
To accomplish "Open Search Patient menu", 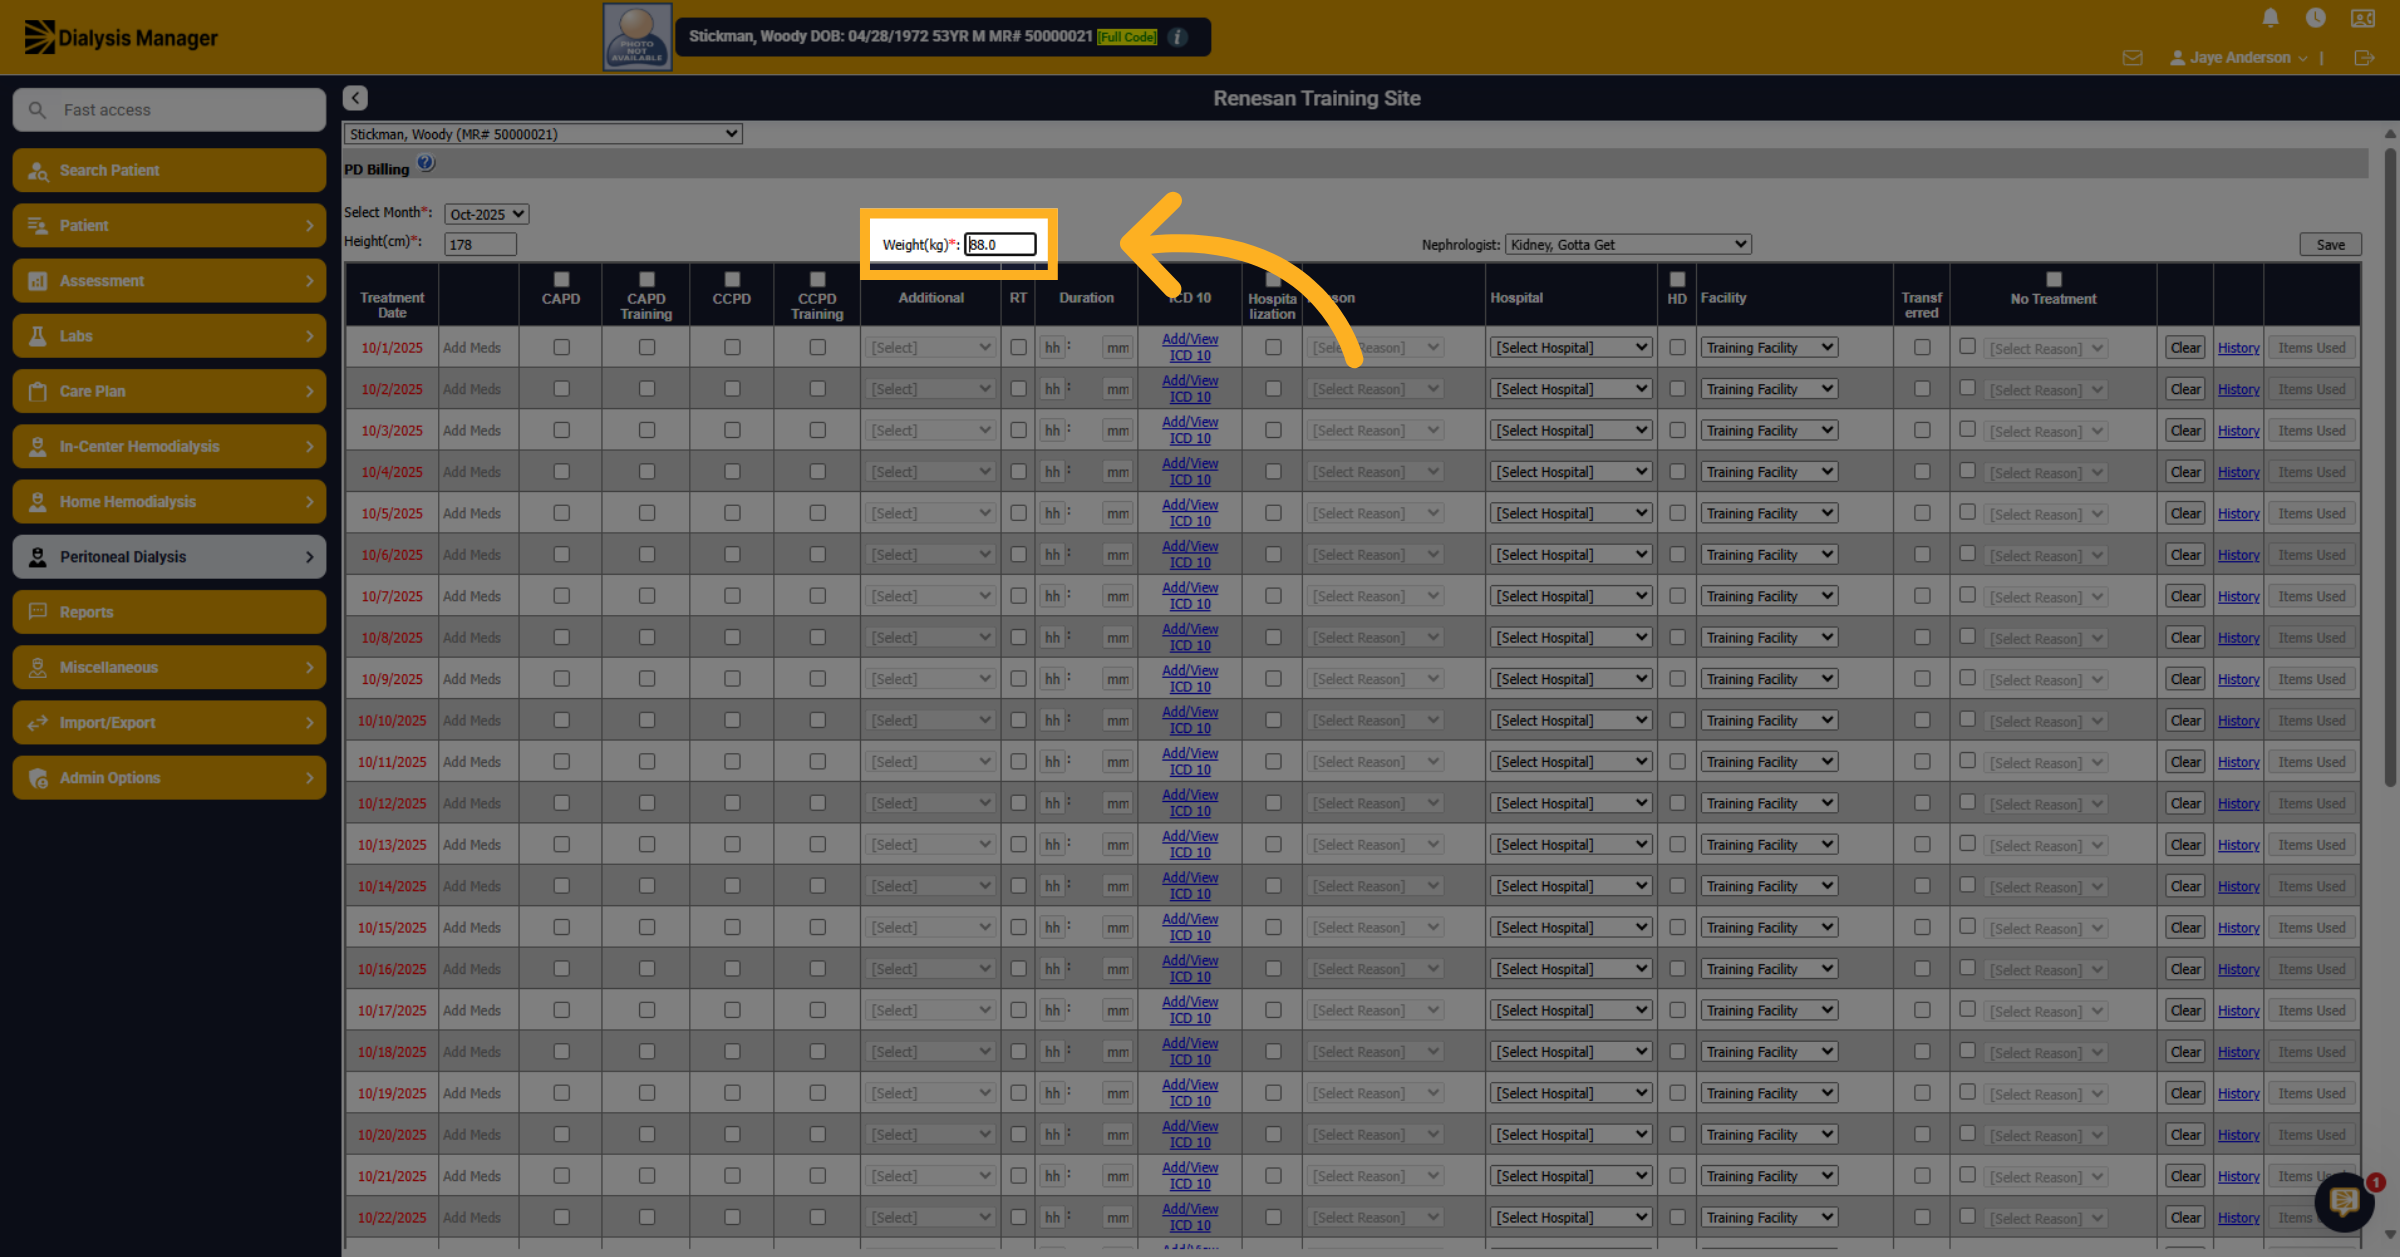I will click(x=169, y=170).
